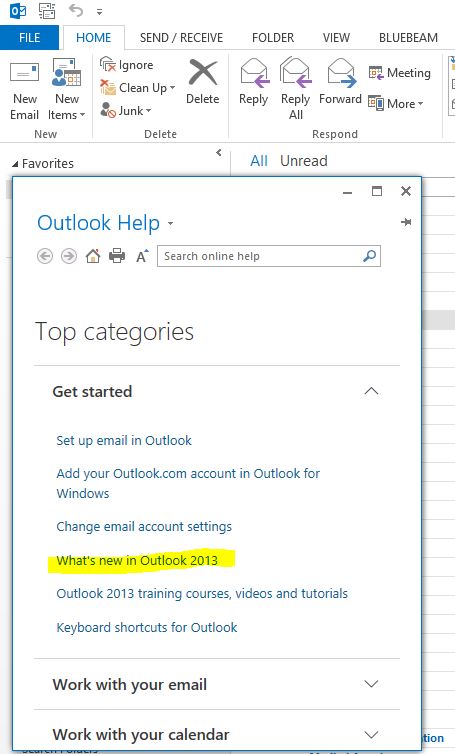Open the FILE backstage tab
The image size is (455, 754).
click(x=29, y=38)
